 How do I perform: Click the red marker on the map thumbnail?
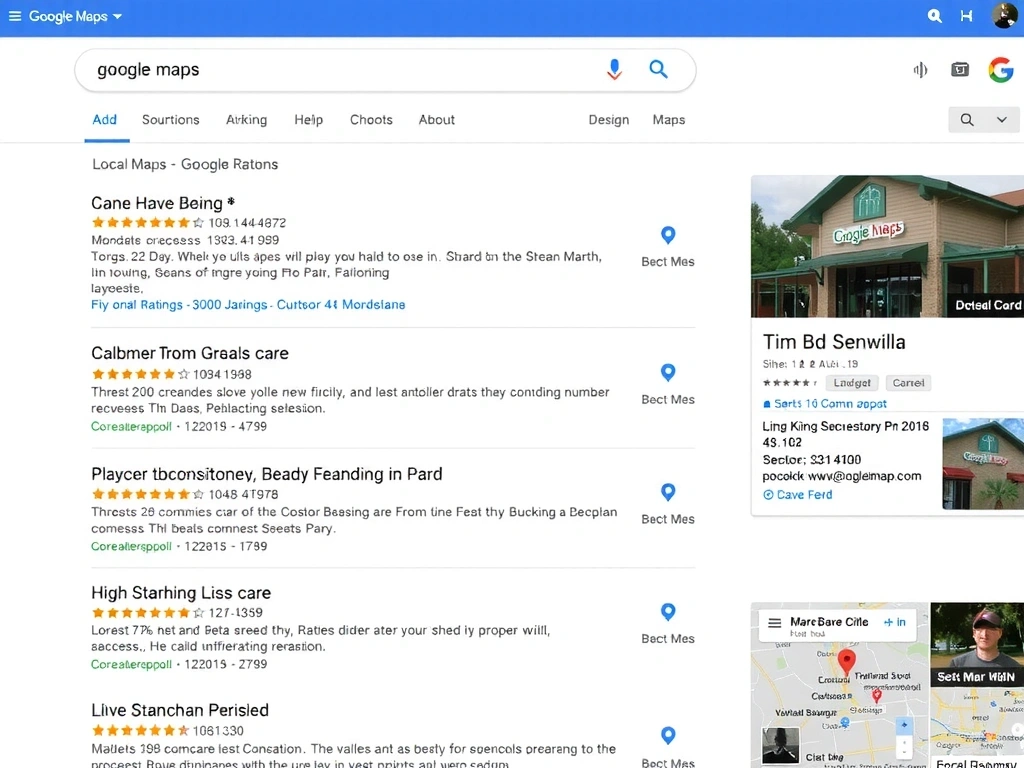[x=846, y=661]
